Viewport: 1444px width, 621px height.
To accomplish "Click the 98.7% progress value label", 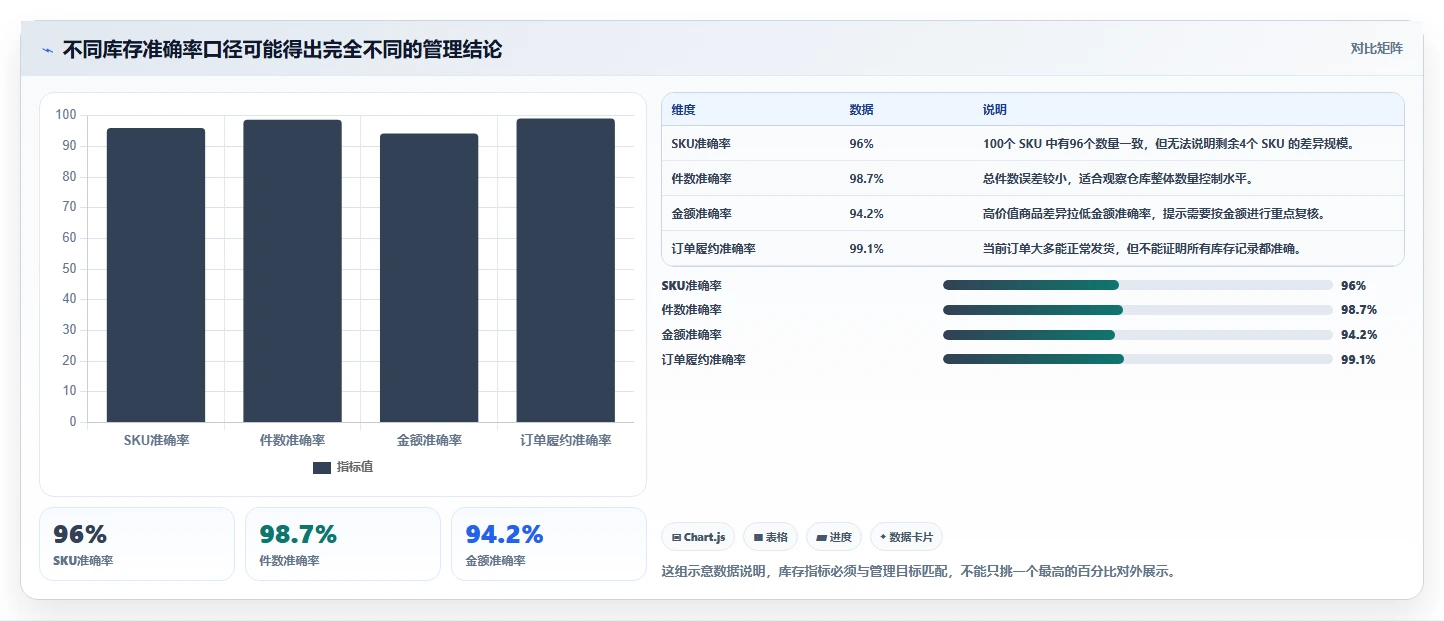I will tap(1359, 310).
